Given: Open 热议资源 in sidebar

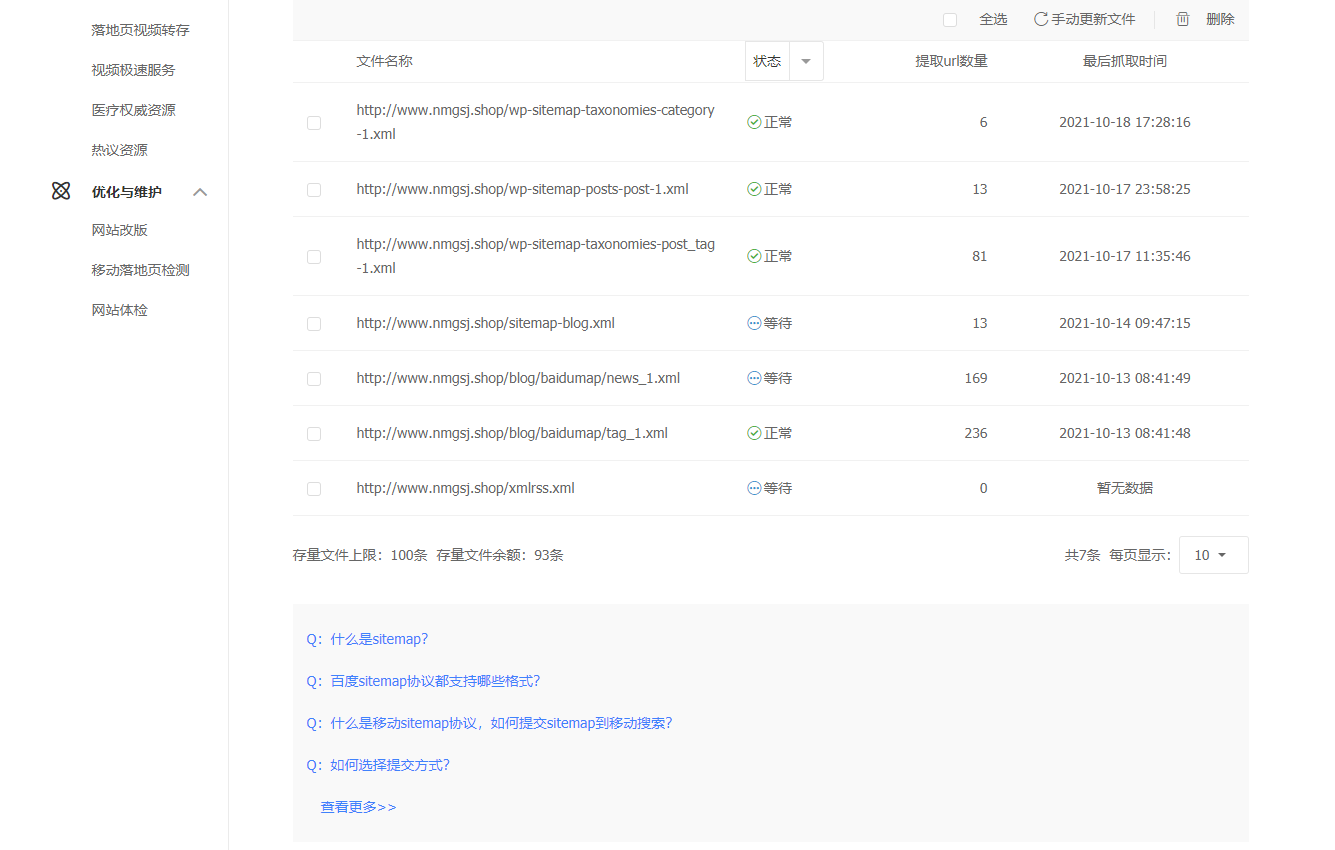Looking at the screenshot, I should tap(119, 150).
